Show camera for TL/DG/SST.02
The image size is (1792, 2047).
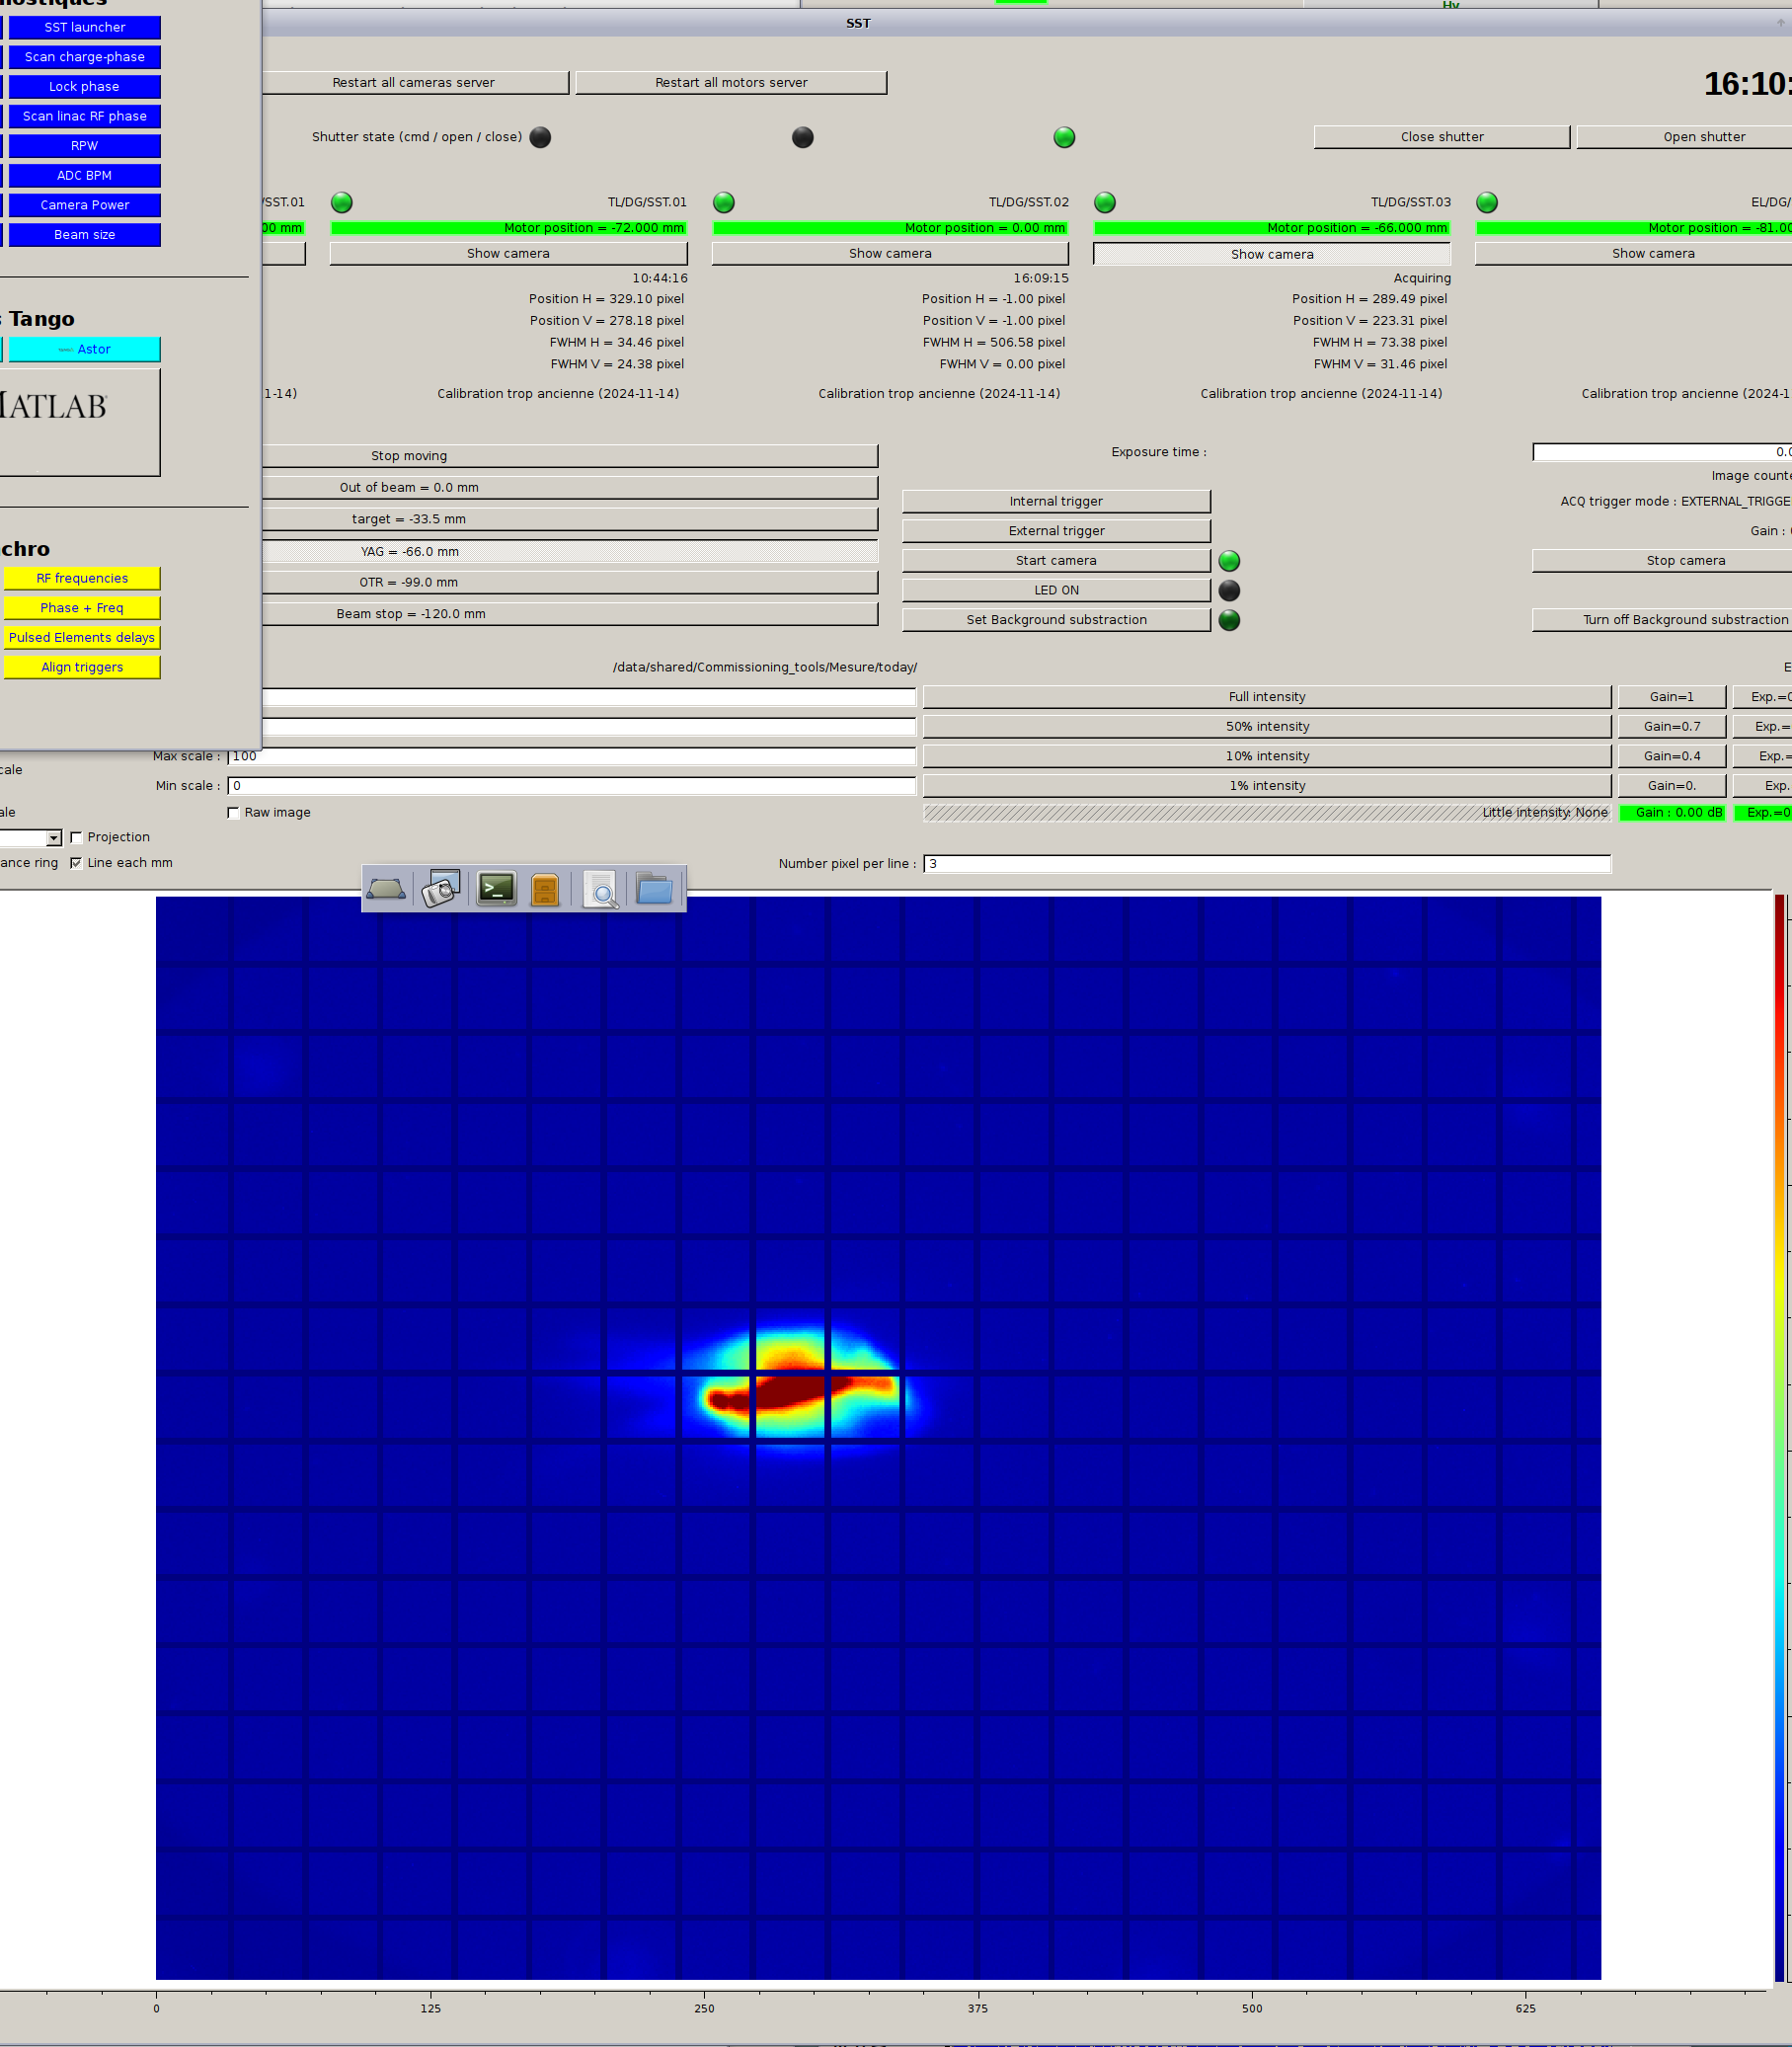click(x=889, y=253)
